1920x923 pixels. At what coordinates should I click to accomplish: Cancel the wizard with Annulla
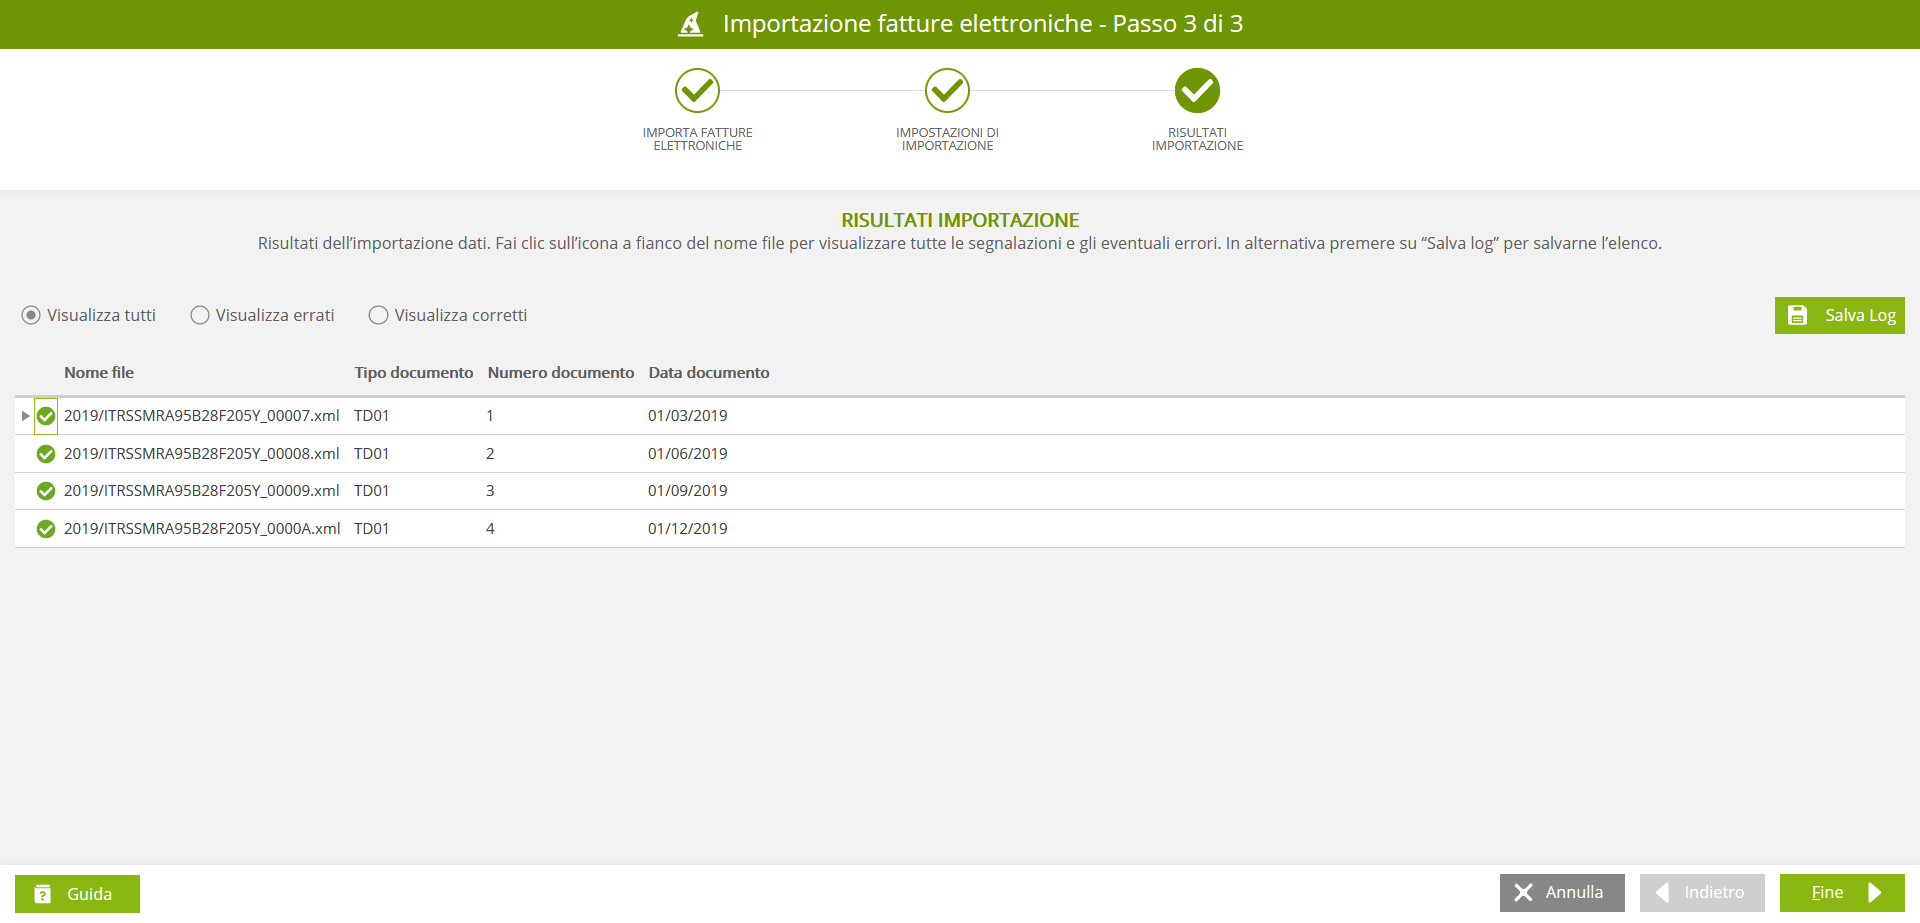pyautogui.click(x=1562, y=892)
